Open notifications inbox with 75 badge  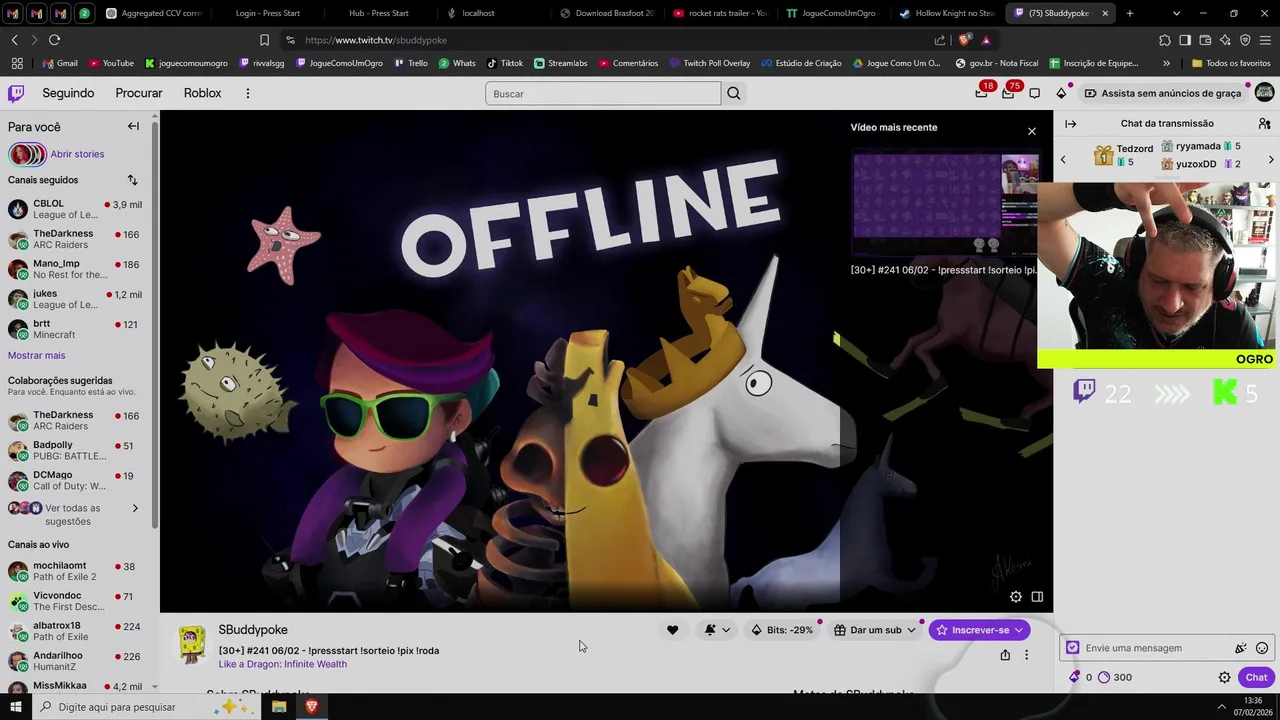tap(1008, 93)
